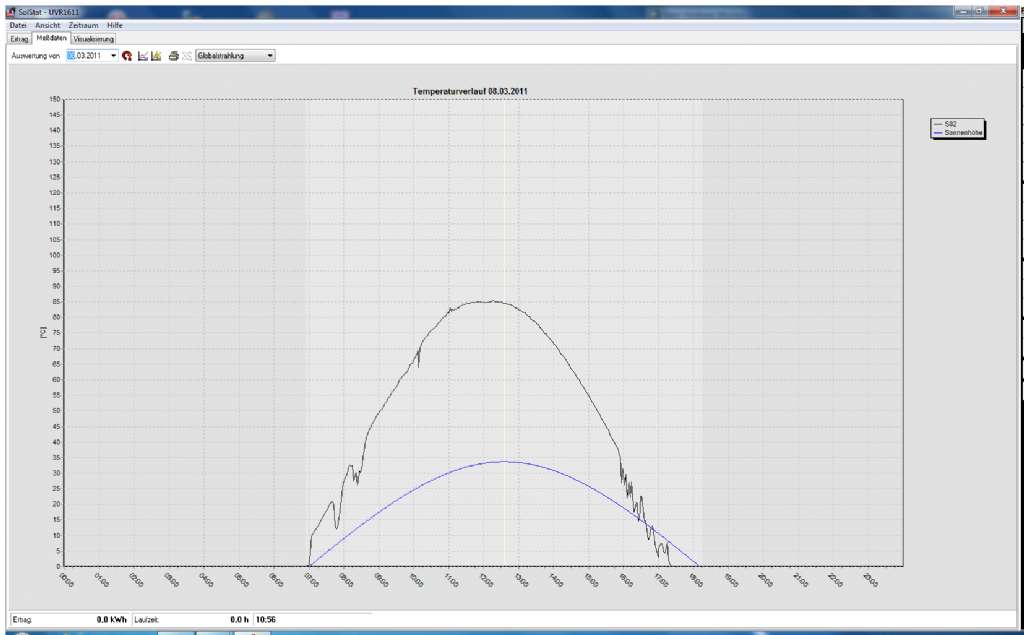Click the day field in date input
This screenshot has width=1024, height=635.
point(71,56)
